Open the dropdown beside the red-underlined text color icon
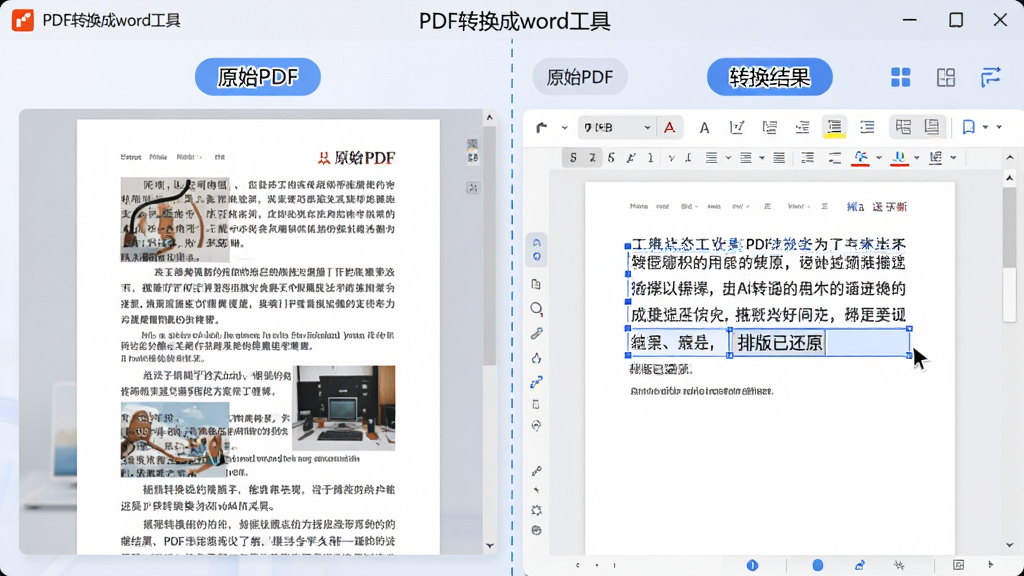 [879, 157]
